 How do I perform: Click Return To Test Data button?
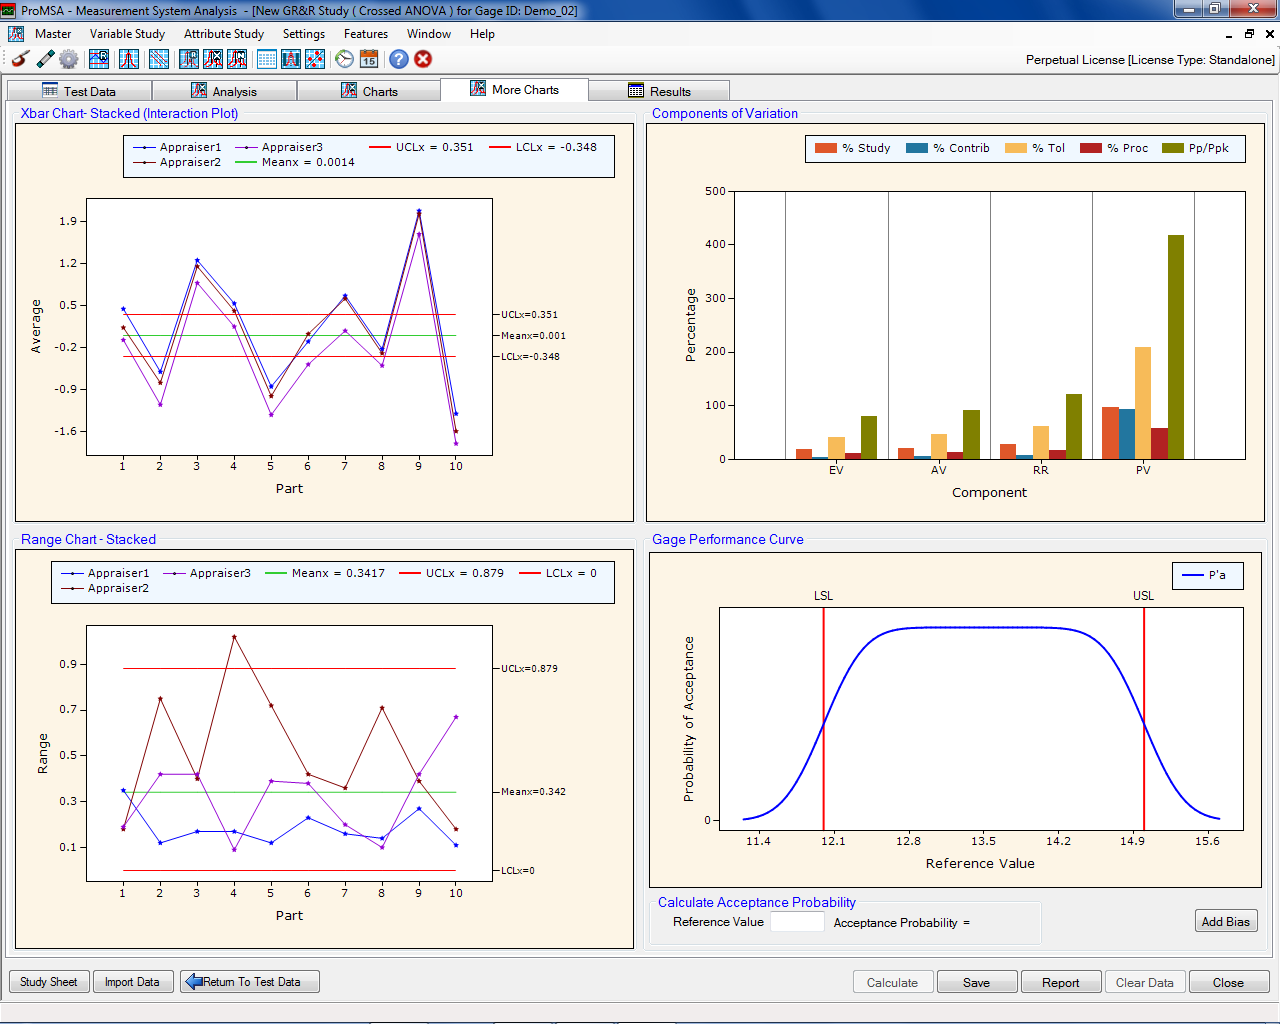coord(250,982)
